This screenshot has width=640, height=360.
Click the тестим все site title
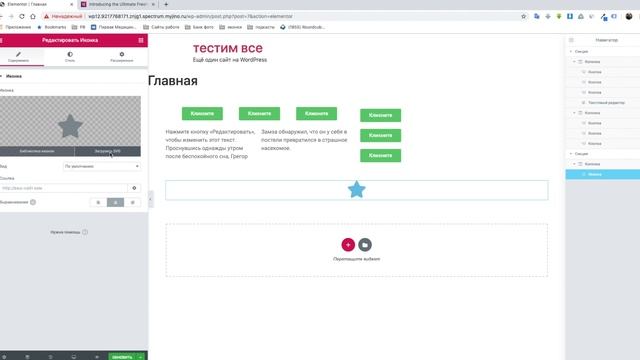click(228, 48)
